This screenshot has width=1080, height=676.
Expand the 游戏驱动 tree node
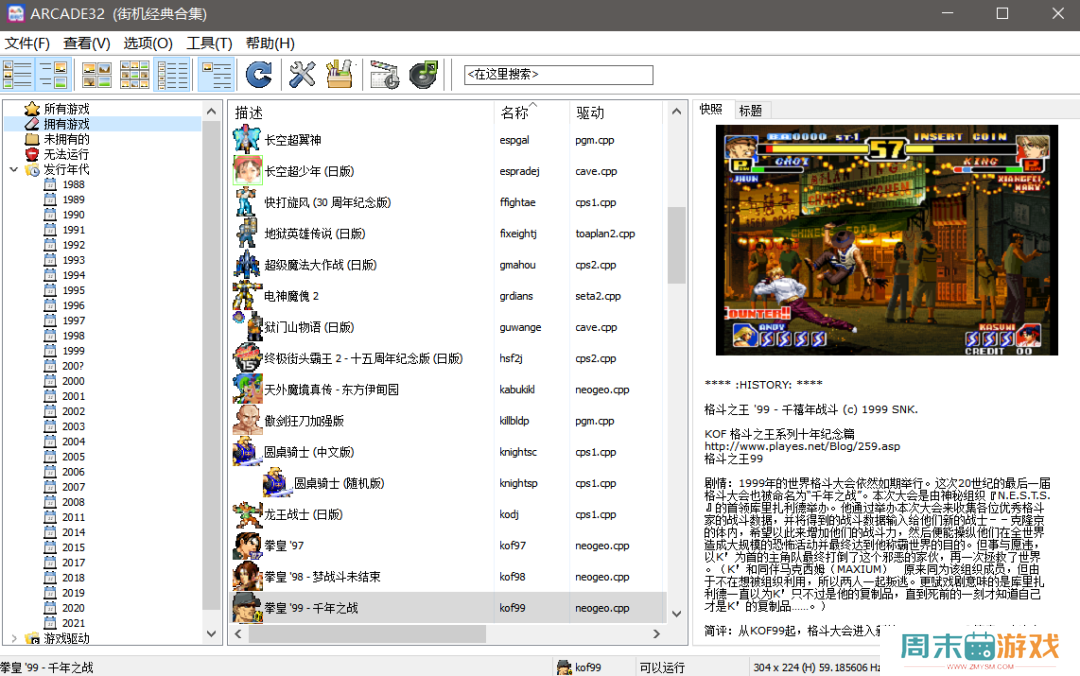13,638
